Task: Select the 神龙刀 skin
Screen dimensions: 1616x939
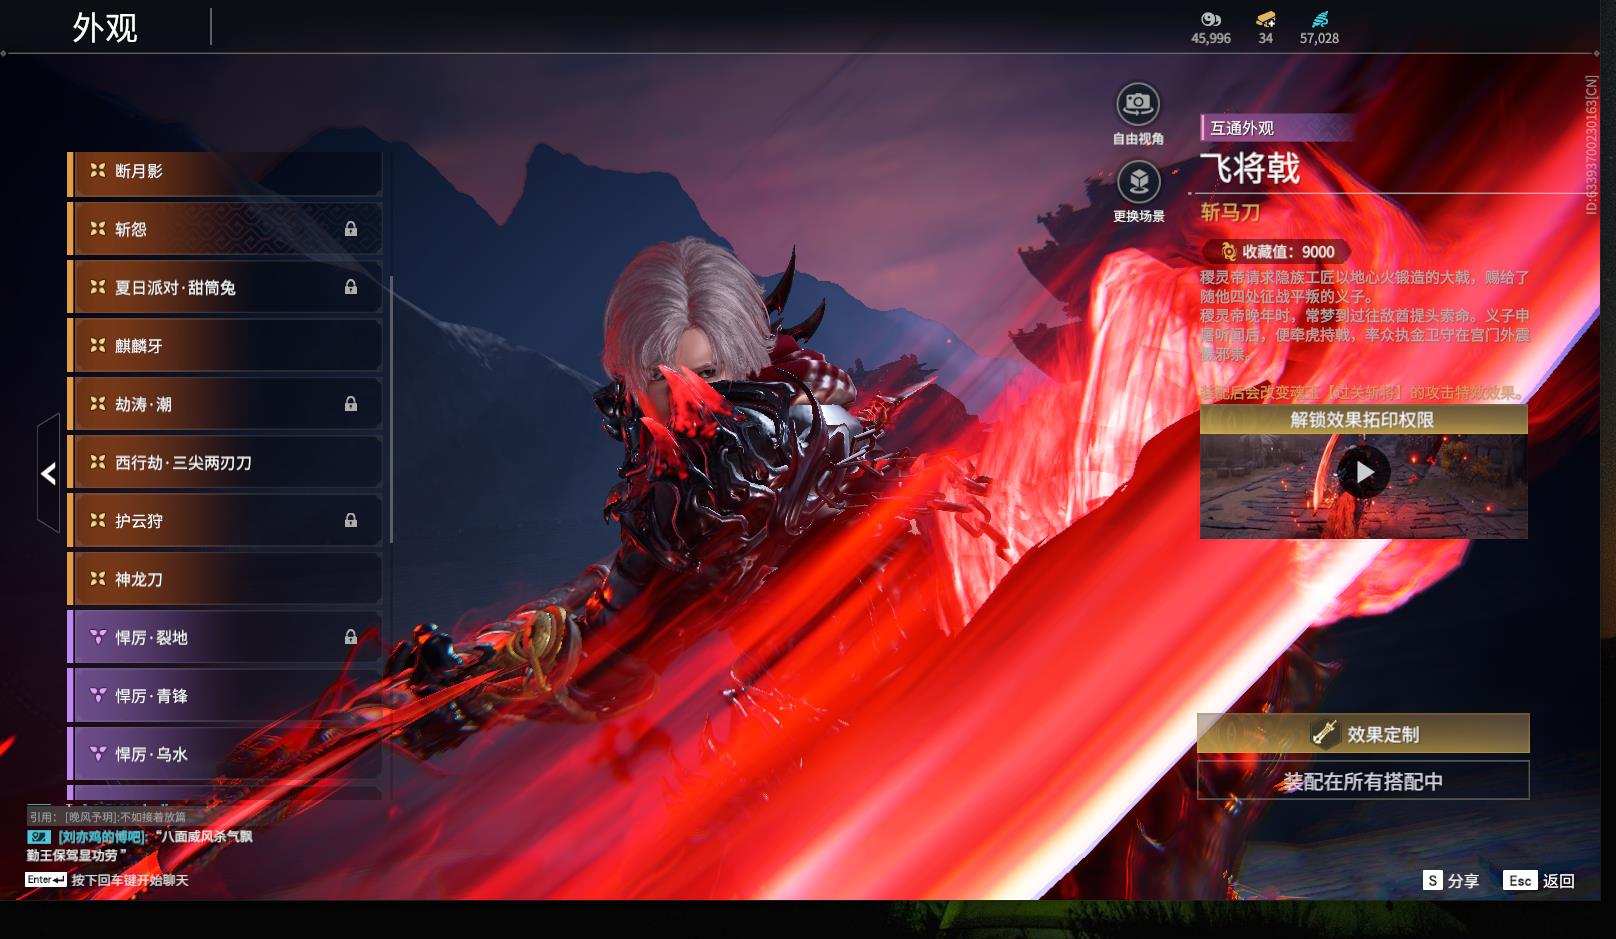Action: click(224, 579)
